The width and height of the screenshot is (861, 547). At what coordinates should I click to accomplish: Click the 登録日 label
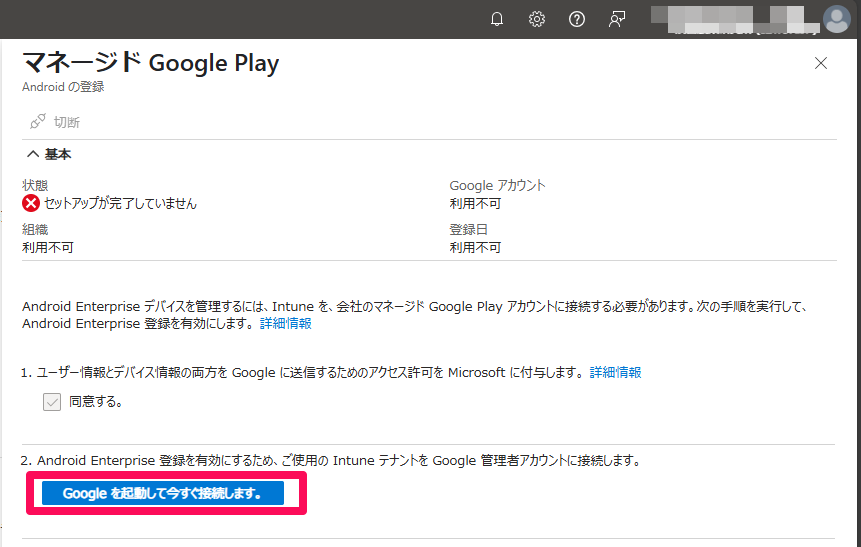pyautogui.click(x=468, y=230)
